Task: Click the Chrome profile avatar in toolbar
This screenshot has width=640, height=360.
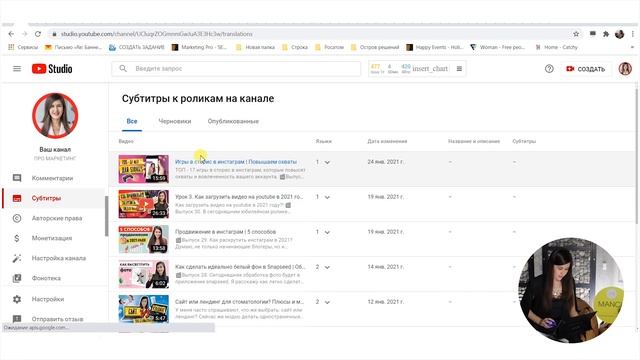Action: coord(619,34)
